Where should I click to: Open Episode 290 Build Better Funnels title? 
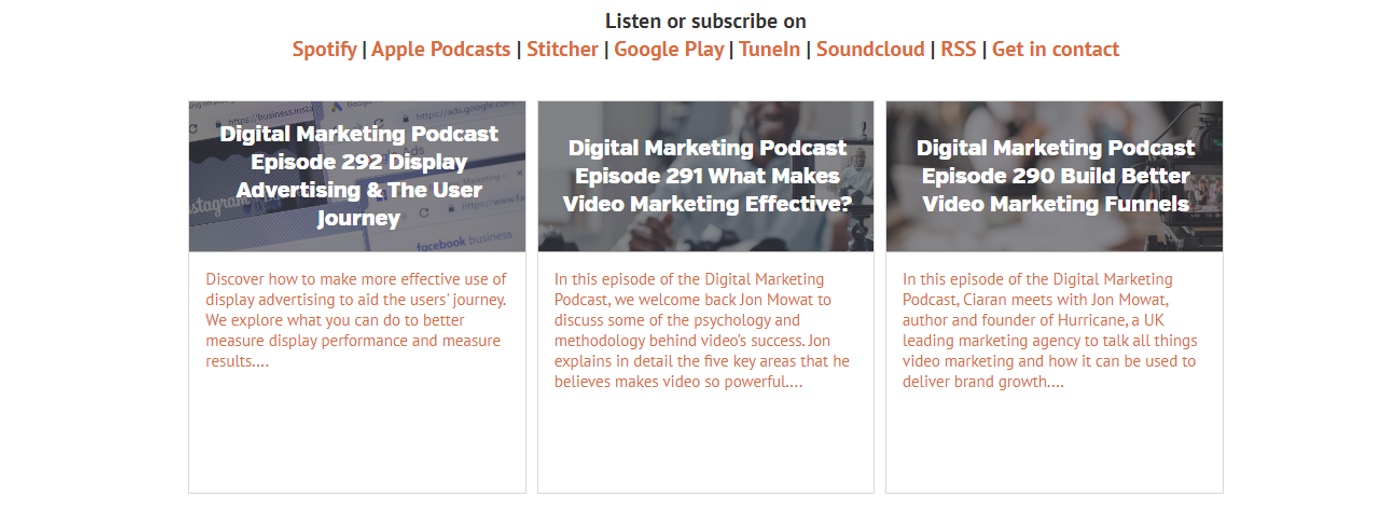(1055, 175)
